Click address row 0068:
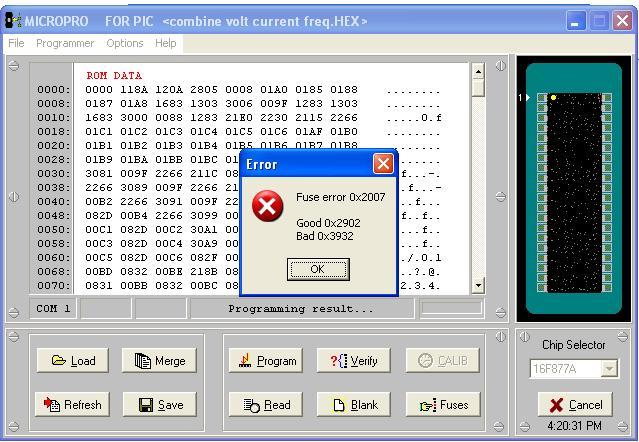639x442 pixels. (x=54, y=271)
